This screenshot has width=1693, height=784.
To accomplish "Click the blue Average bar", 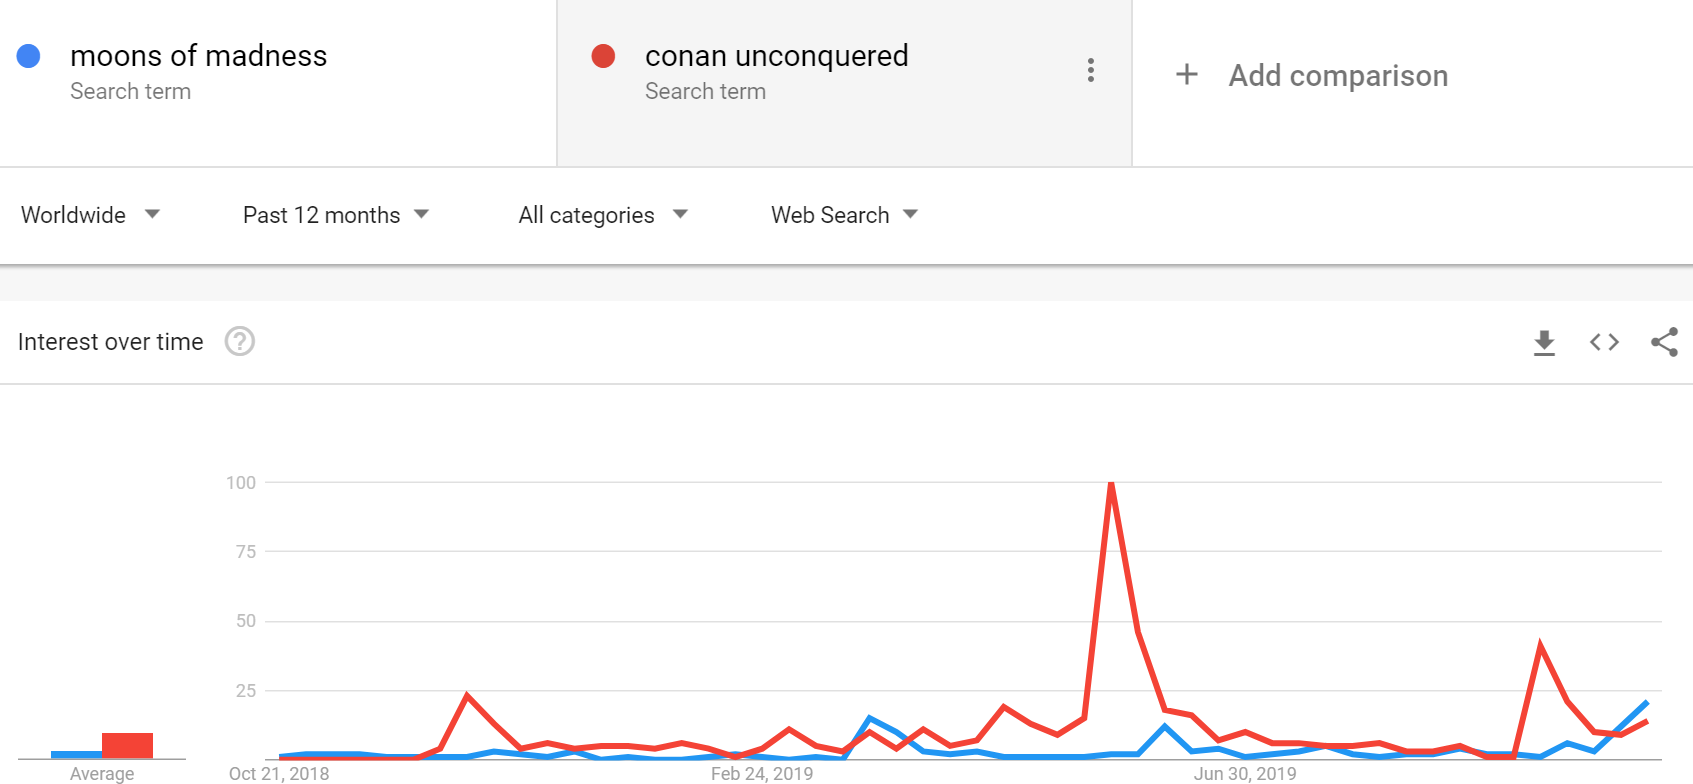I will (76, 755).
